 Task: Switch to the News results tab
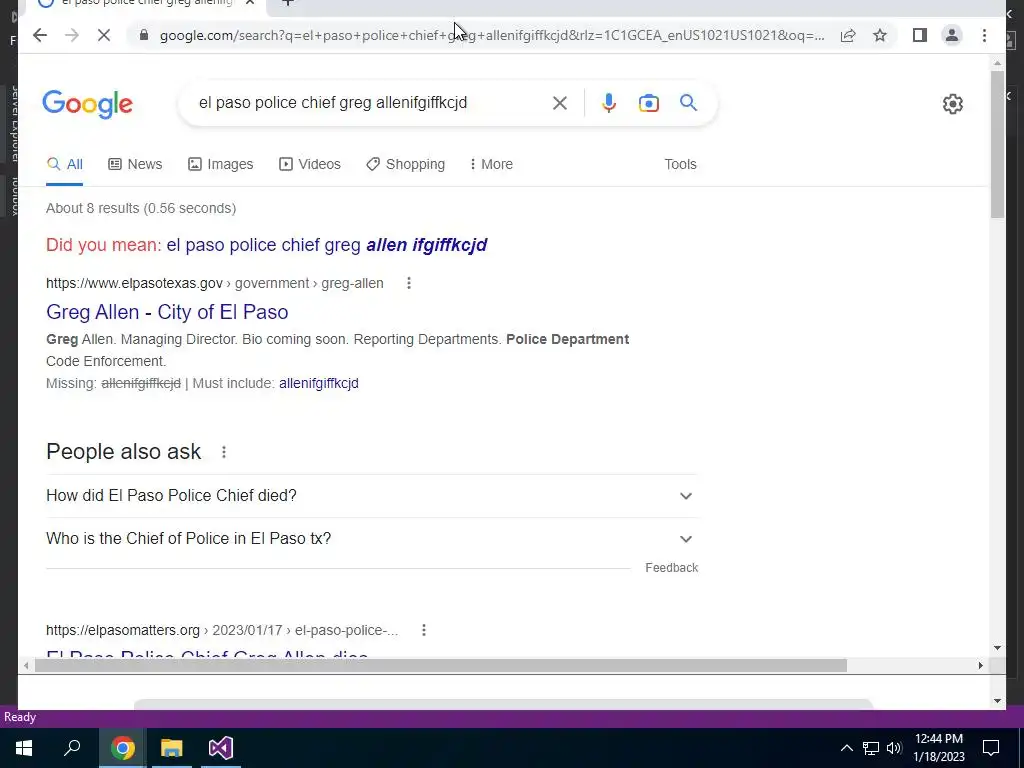[x=135, y=165]
